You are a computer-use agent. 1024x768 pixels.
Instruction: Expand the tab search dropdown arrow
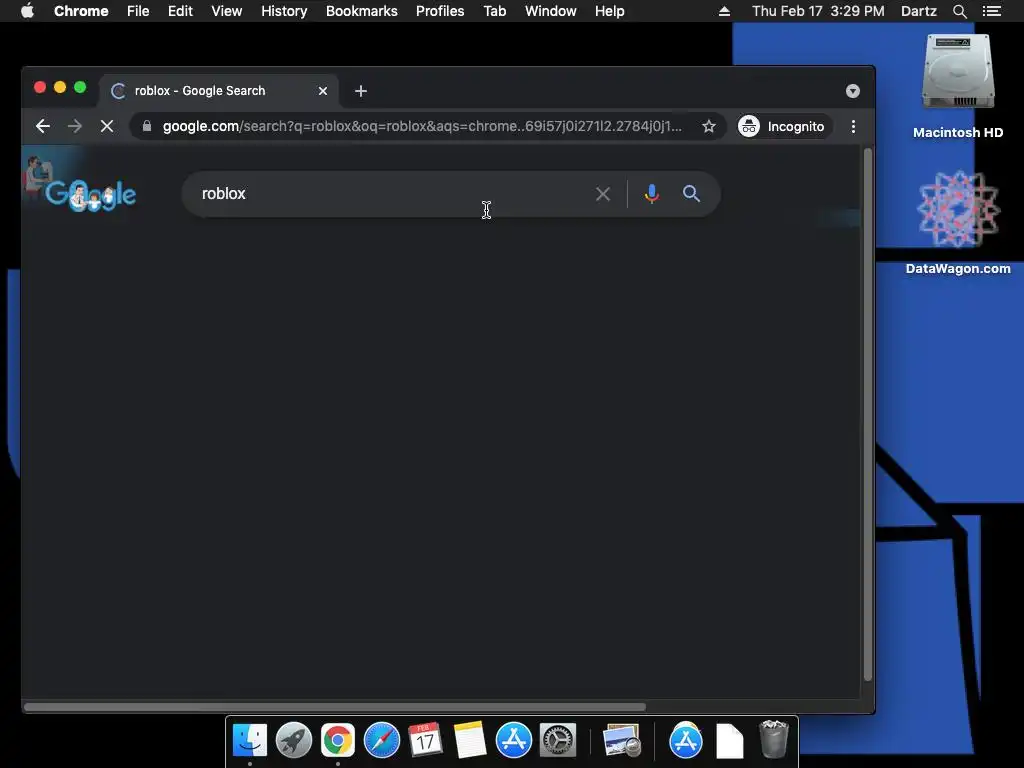852,91
